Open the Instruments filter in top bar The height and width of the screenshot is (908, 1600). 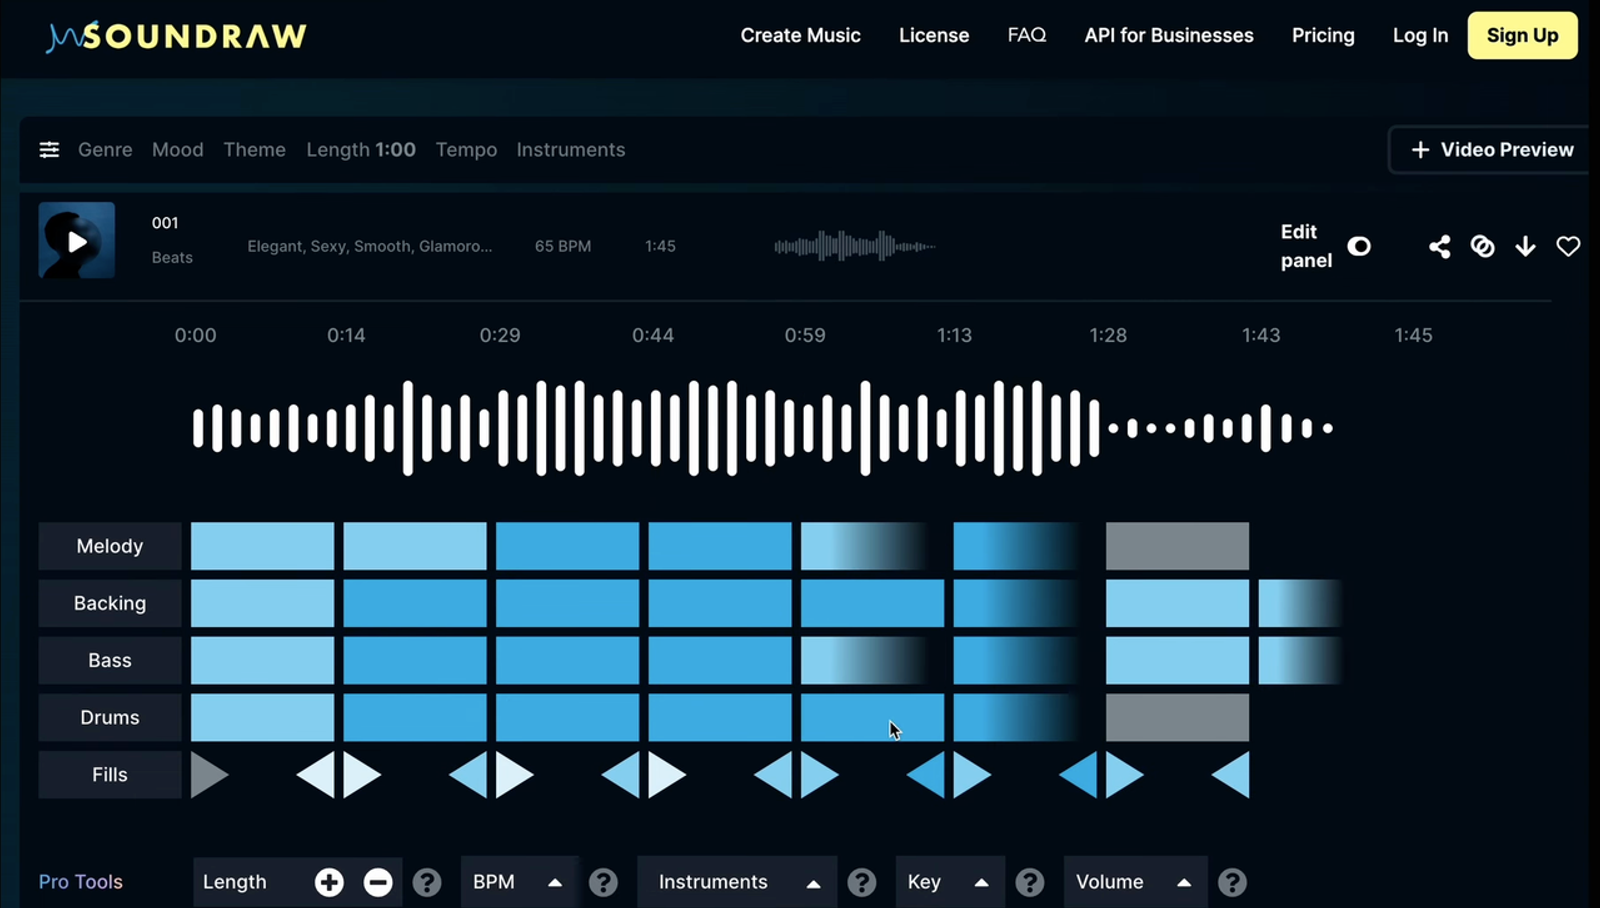571,150
